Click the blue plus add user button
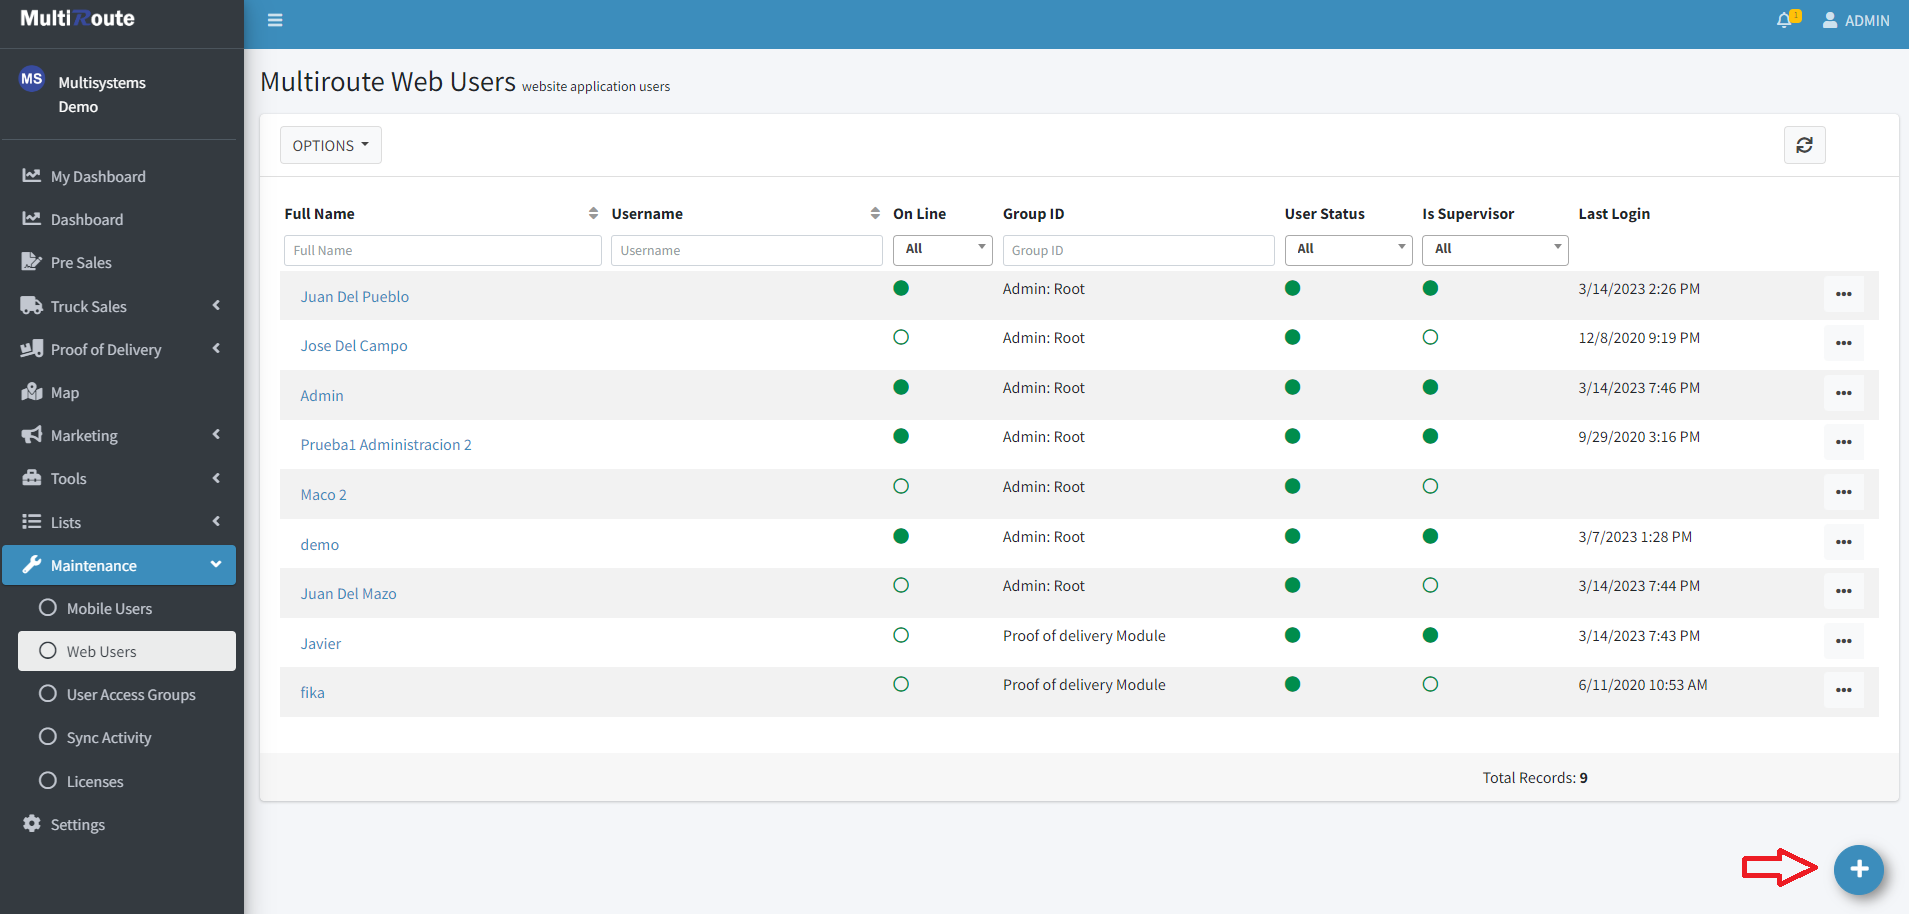Viewport: 1909px width, 914px height. point(1858,869)
